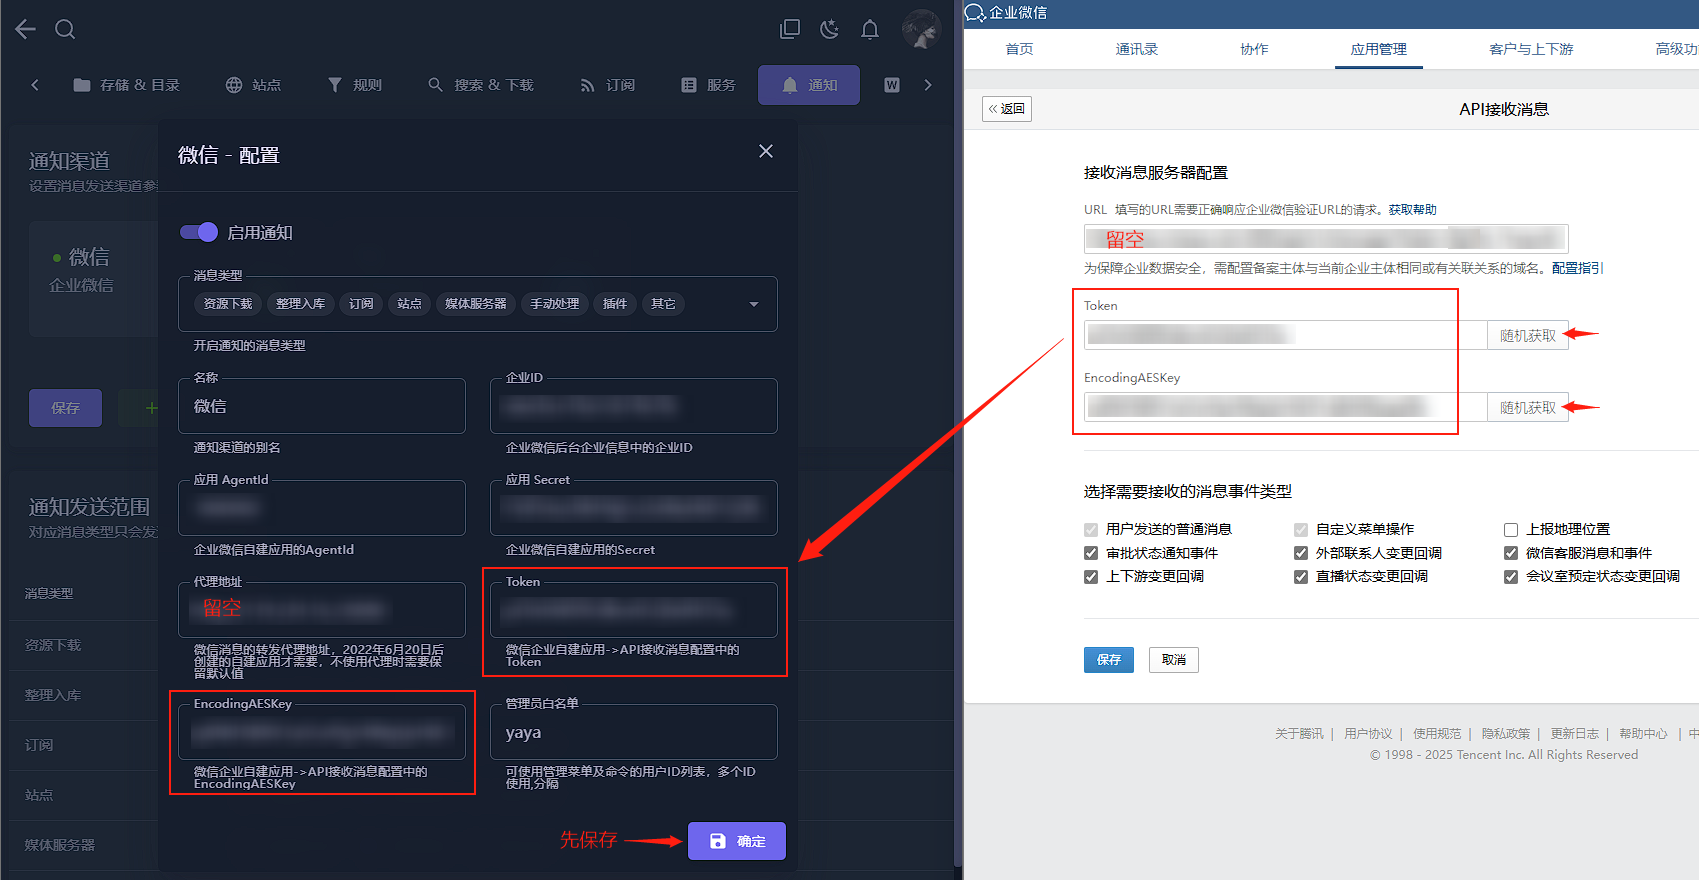Open the 获取帮助 link

click(x=1412, y=210)
